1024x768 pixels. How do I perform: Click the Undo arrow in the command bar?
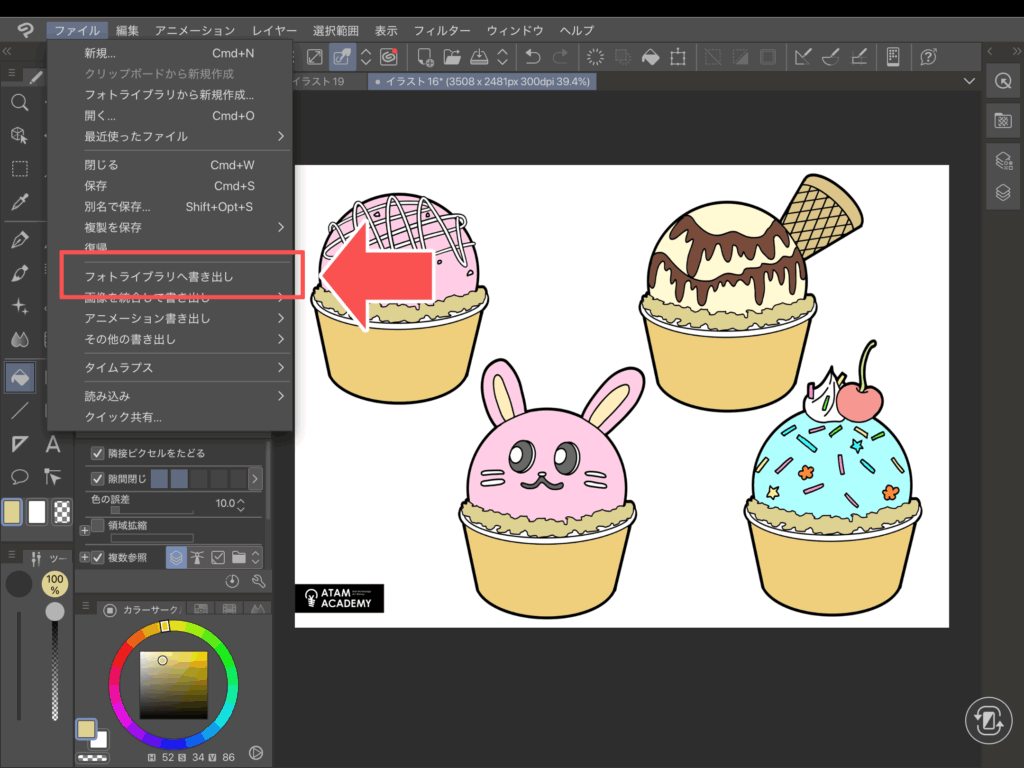(x=533, y=57)
